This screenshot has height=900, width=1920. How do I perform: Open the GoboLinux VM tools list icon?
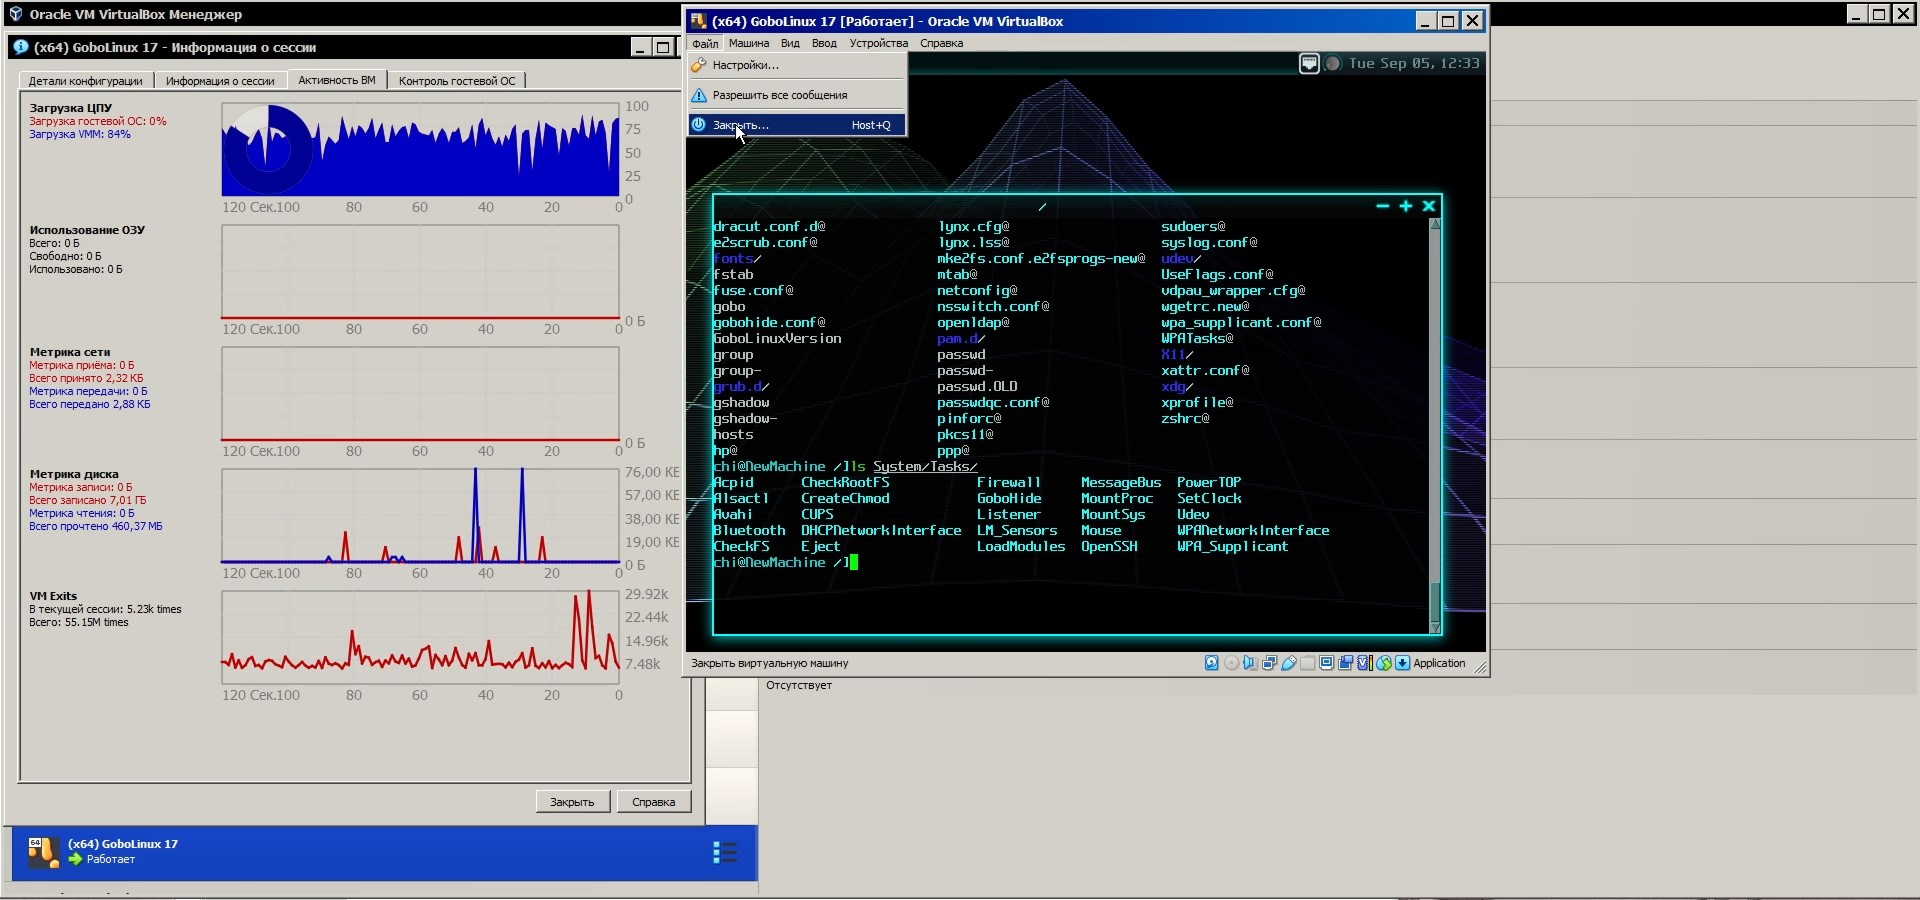[725, 852]
